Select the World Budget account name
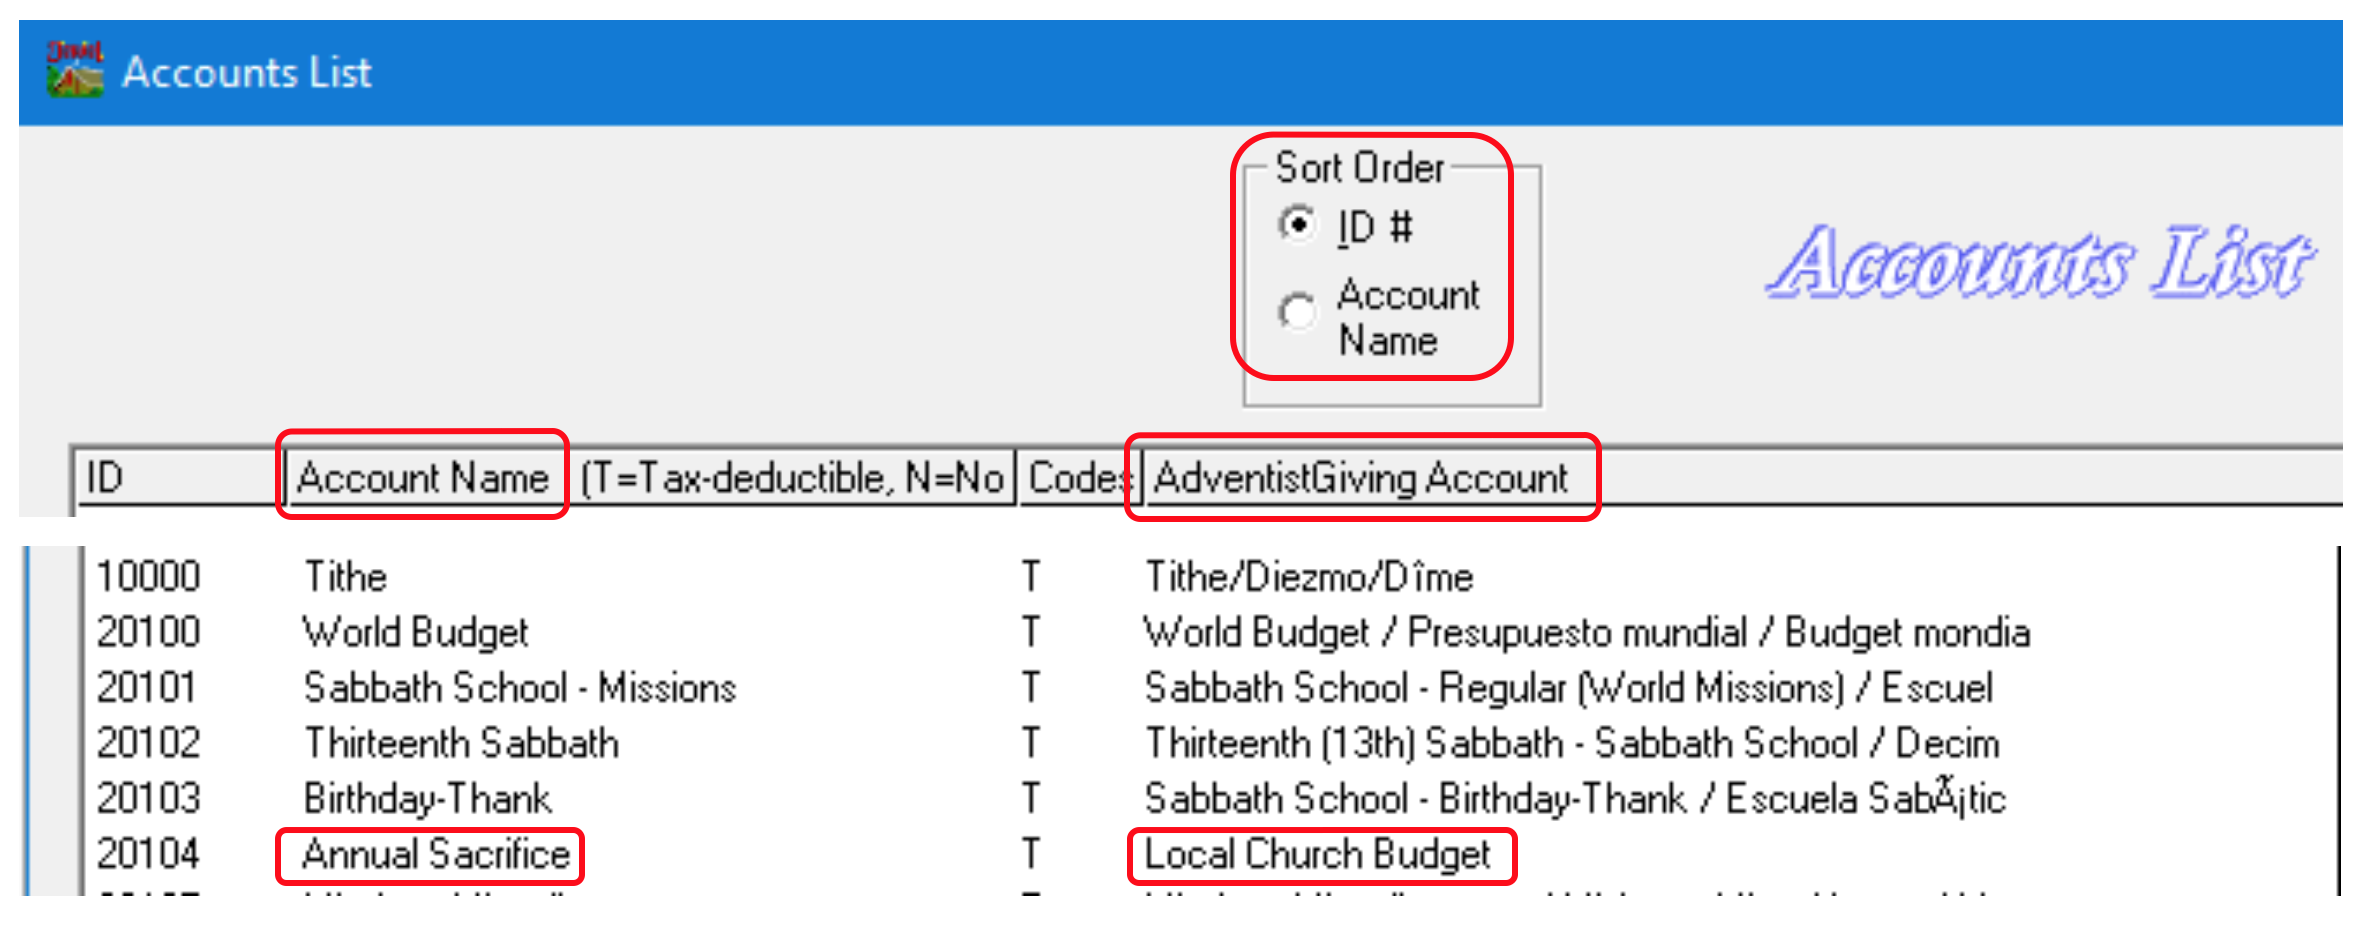The image size is (2366, 934). [415, 632]
